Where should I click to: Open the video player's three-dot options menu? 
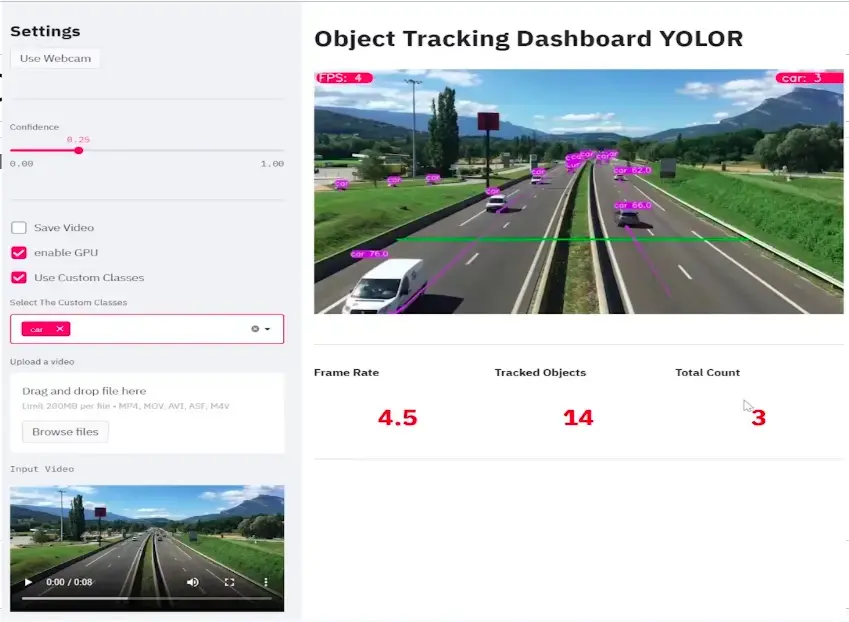point(264,580)
